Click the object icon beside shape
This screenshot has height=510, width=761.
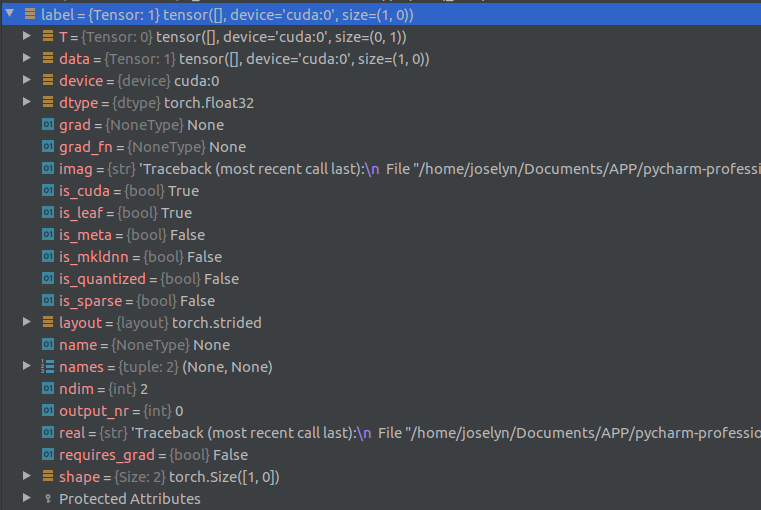48,476
